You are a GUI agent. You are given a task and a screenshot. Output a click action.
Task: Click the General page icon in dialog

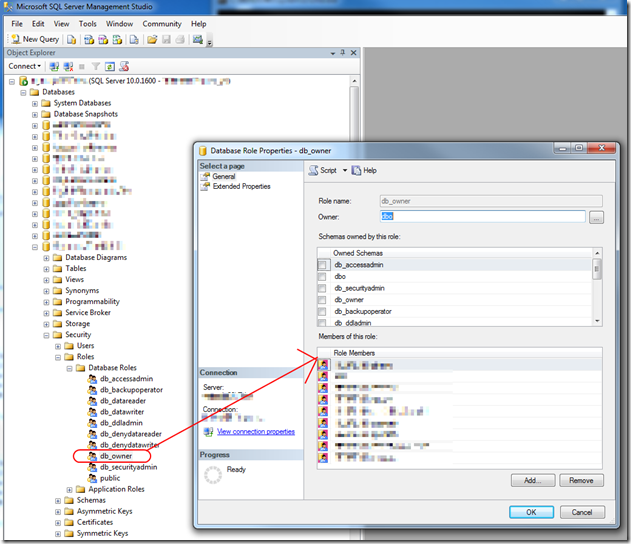pyautogui.click(x=206, y=176)
